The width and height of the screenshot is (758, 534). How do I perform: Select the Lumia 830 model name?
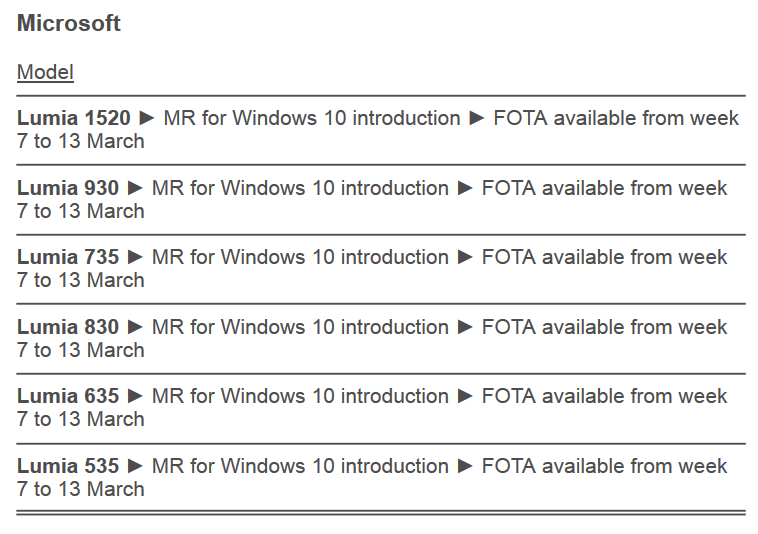pos(67,327)
